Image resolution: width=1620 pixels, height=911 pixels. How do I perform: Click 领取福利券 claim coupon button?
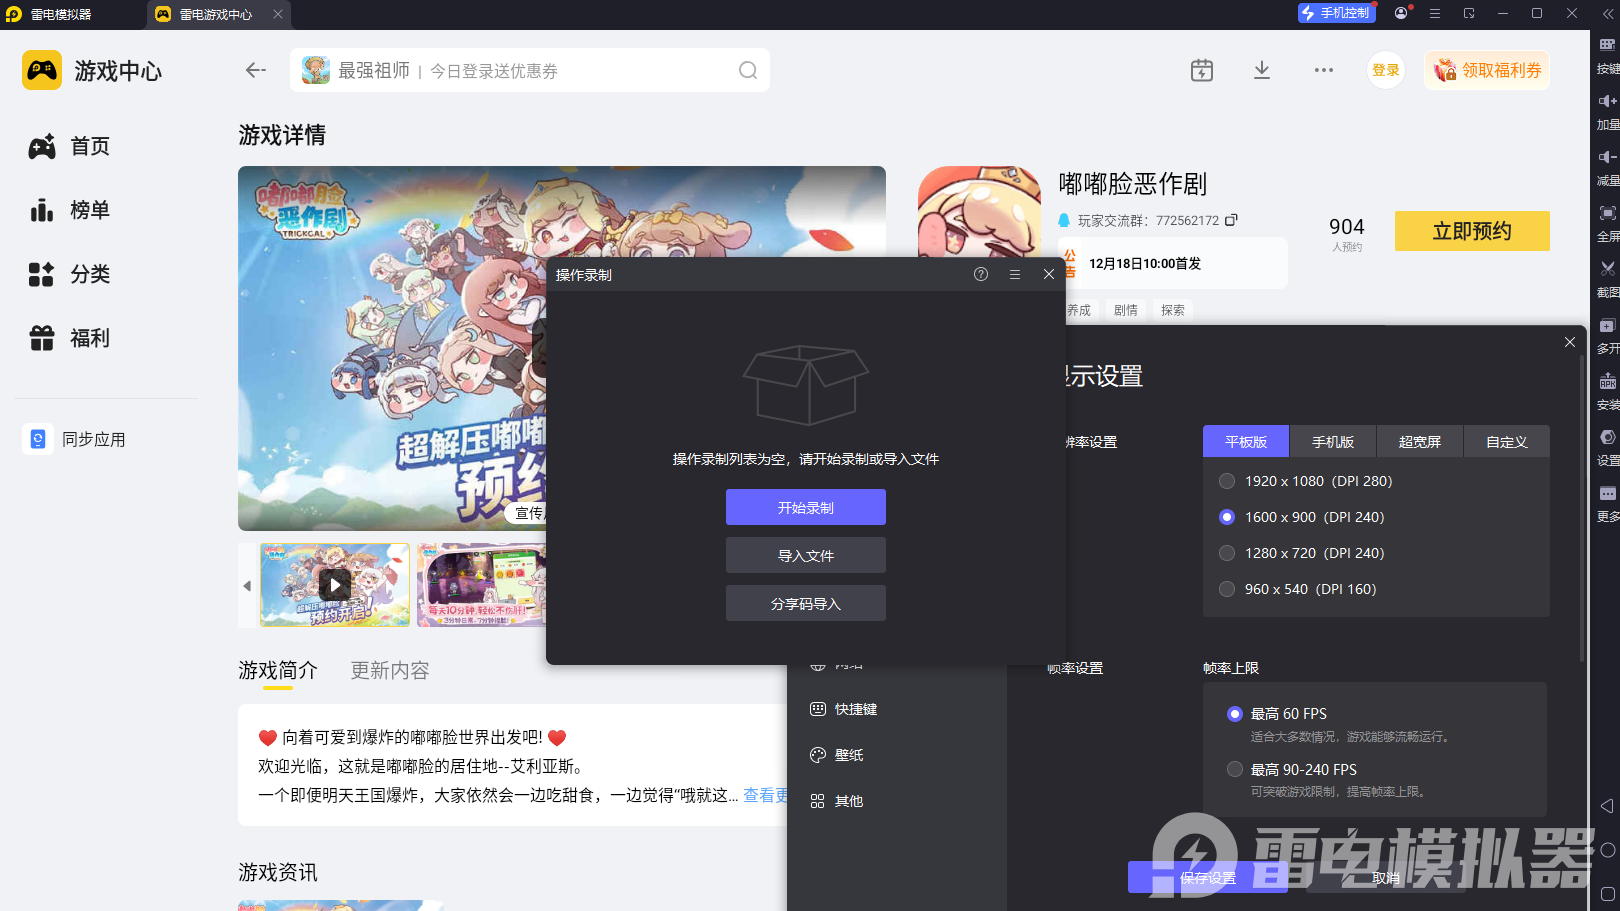(1487, 70)
